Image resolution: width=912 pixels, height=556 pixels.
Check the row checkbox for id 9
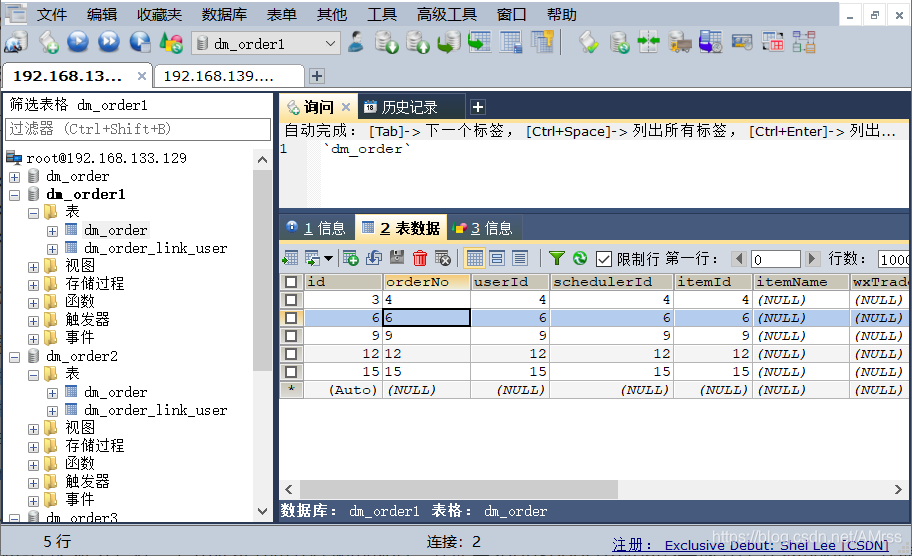(291, 336)
